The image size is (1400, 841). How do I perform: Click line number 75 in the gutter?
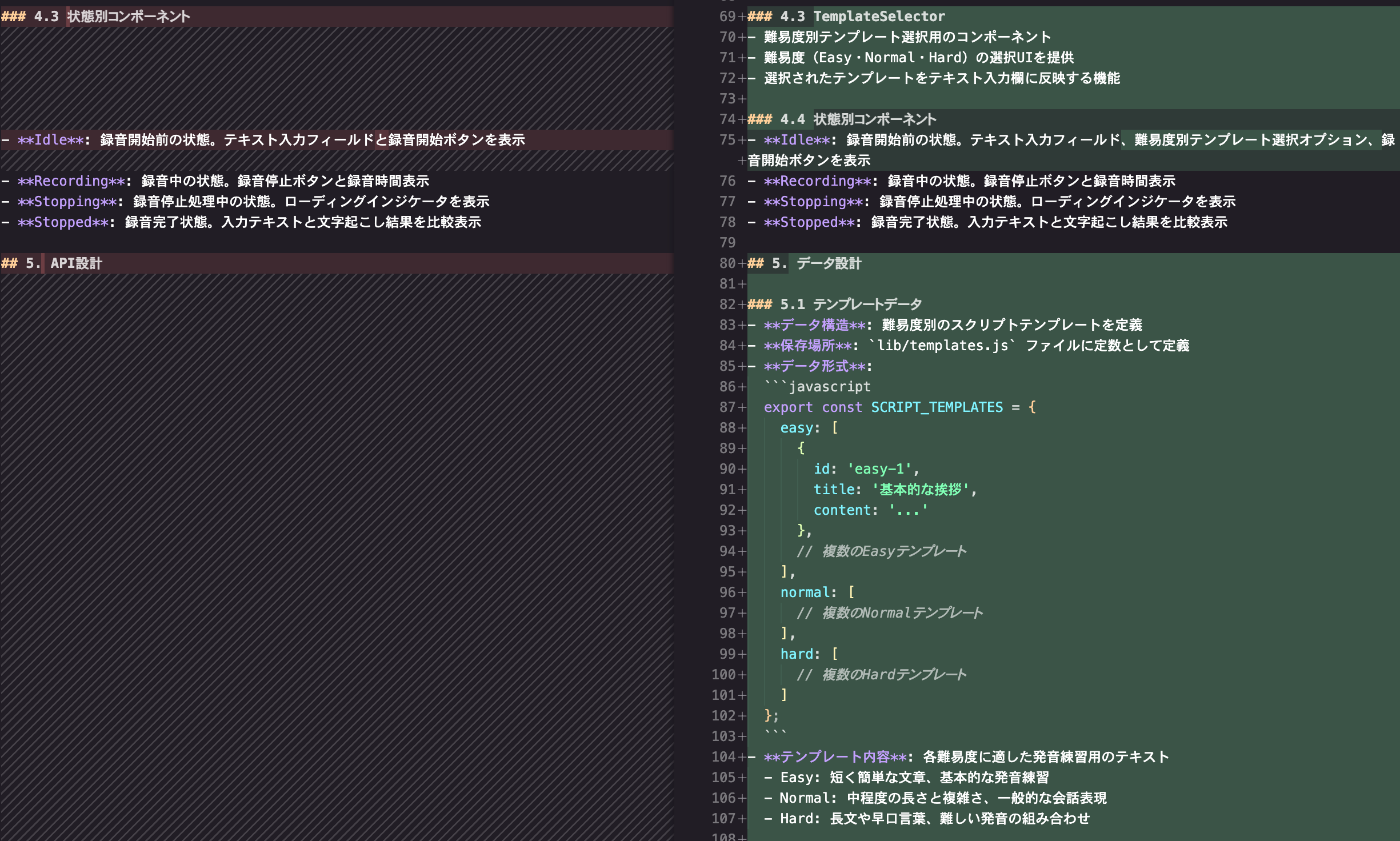pos(727,140)
